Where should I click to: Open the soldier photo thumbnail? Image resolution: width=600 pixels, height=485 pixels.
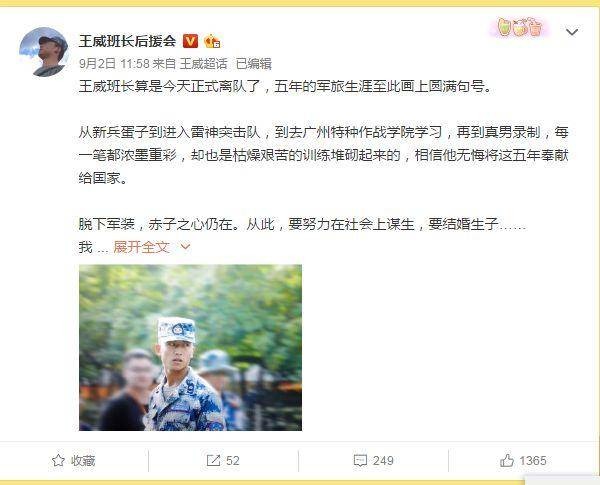(x=190, y=348)
